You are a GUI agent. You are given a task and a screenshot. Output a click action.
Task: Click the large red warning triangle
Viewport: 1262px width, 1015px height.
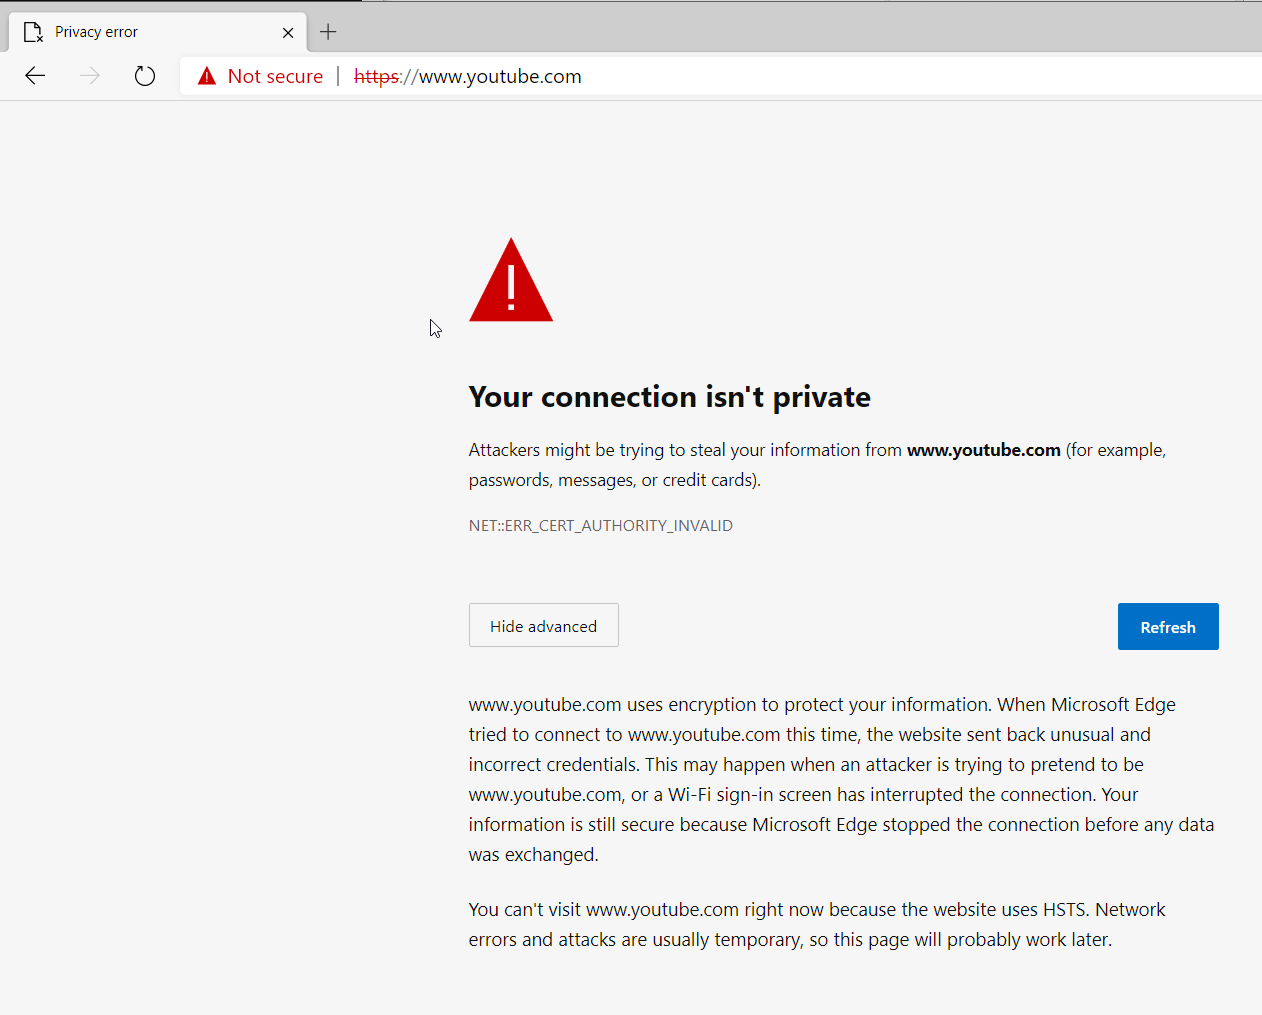pyautogui.click(x=511, y=280)
